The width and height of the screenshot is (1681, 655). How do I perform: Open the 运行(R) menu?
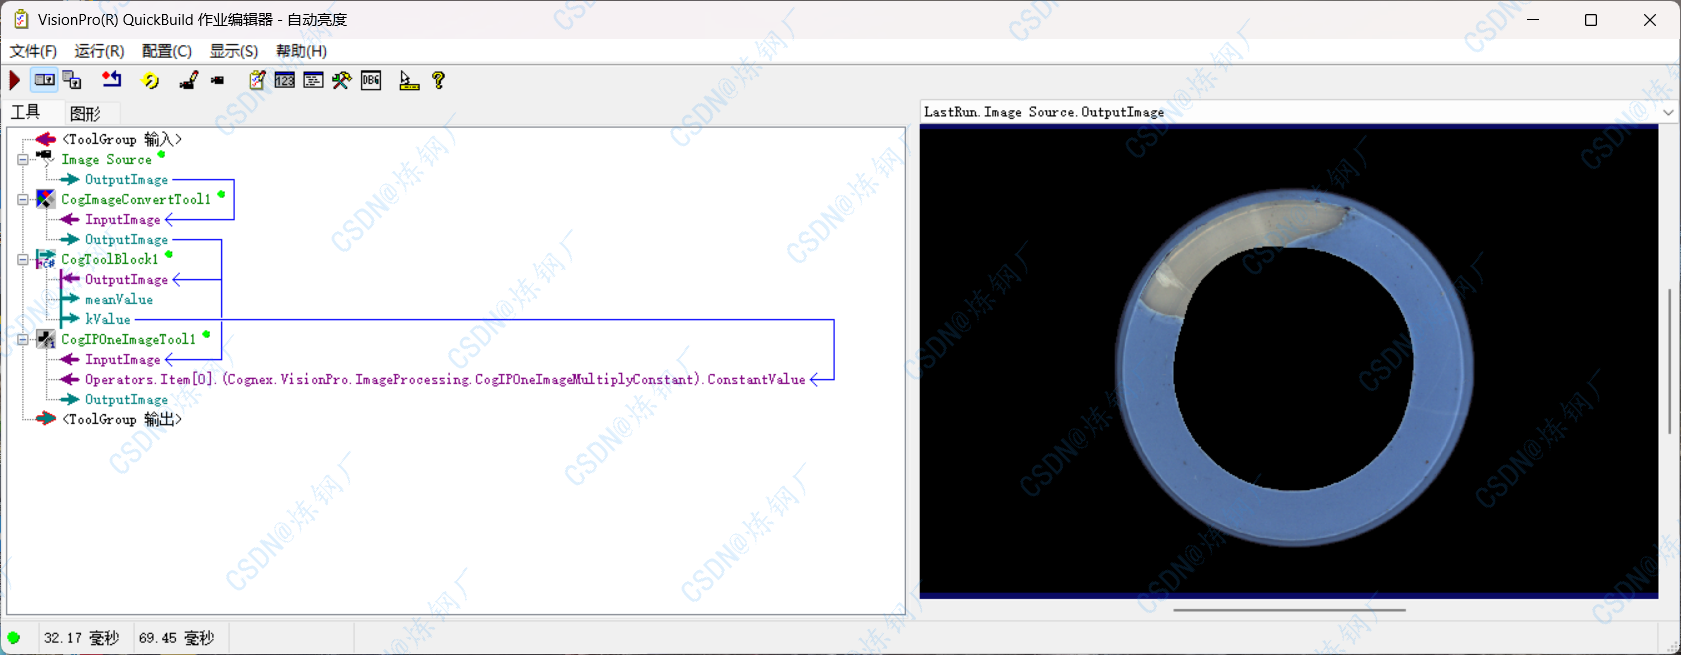pos(99,51)
